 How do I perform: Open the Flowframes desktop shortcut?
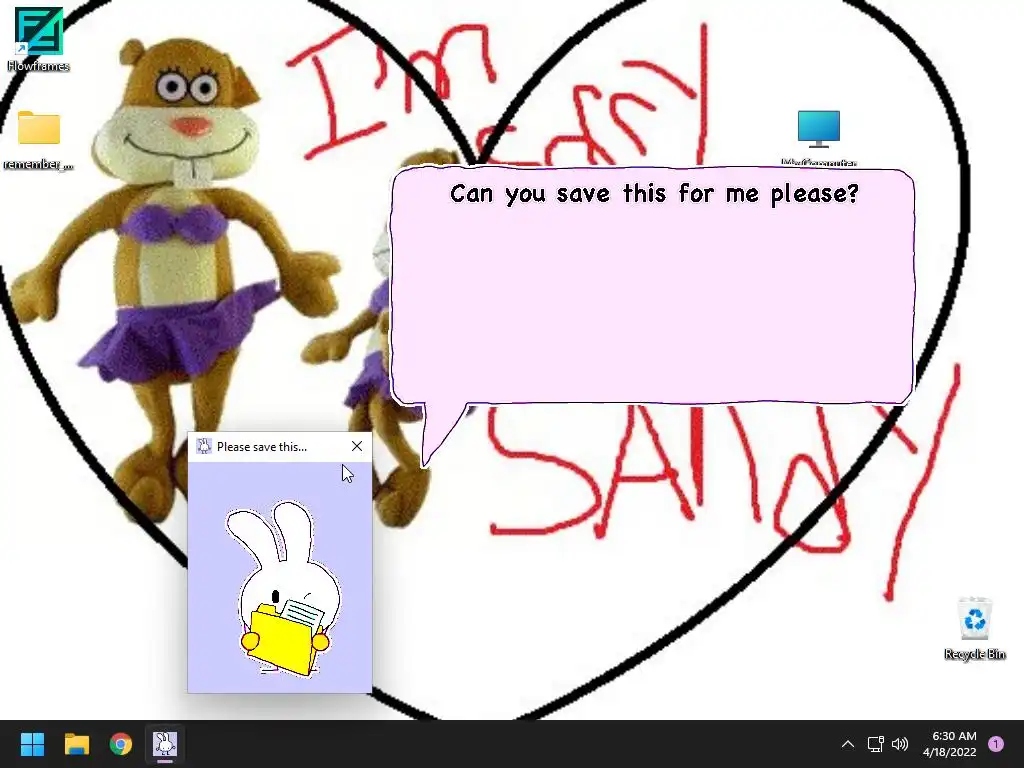click(39, 38)
